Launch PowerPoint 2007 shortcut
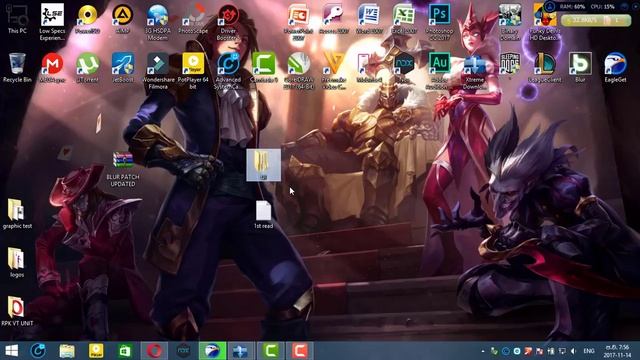This screenshot has width=640, height=360. point(298,22)
